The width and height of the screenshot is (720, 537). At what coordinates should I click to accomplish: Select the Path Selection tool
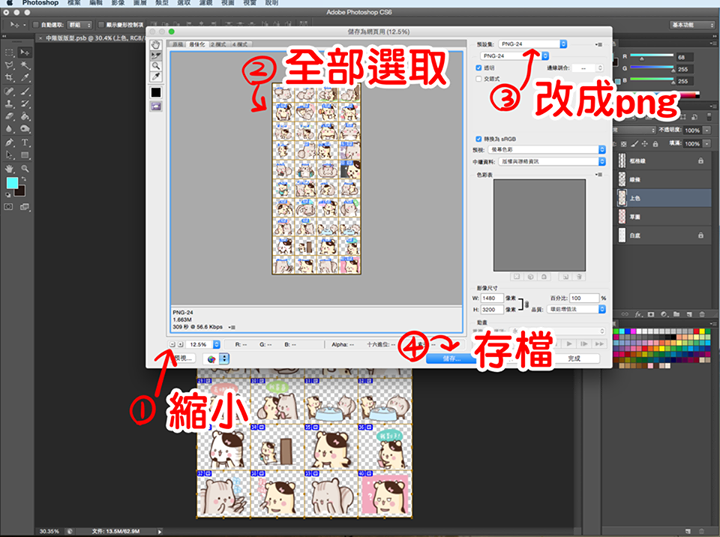[x=9, y=155]
